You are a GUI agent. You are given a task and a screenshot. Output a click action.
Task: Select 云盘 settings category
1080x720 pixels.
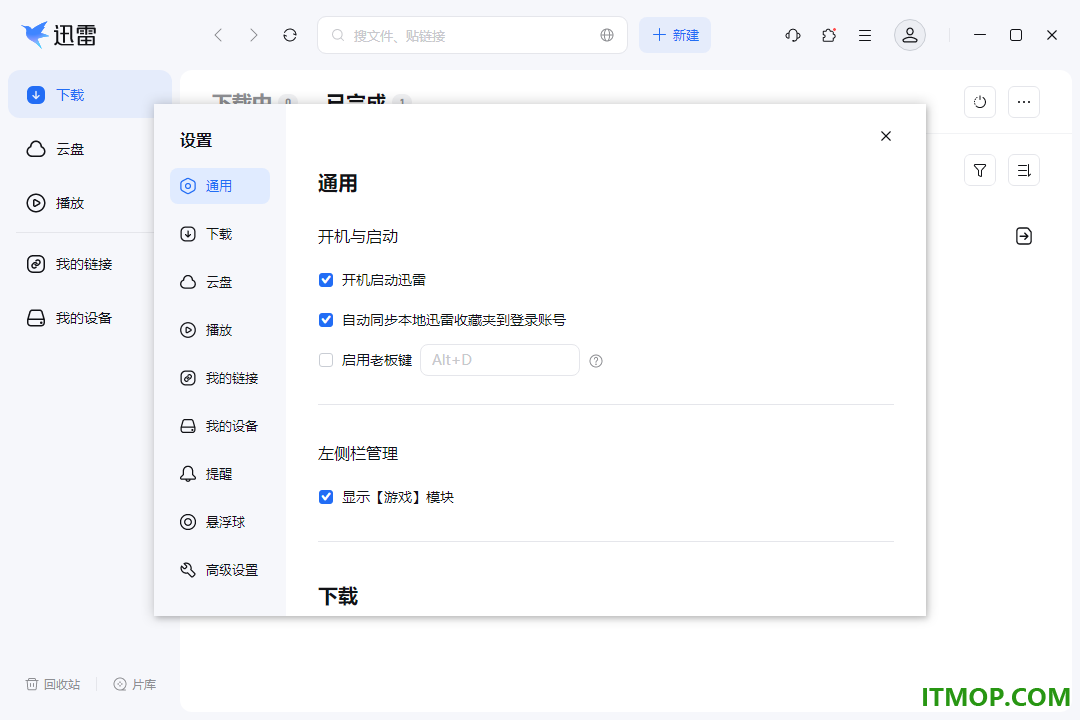click(220, 282)
